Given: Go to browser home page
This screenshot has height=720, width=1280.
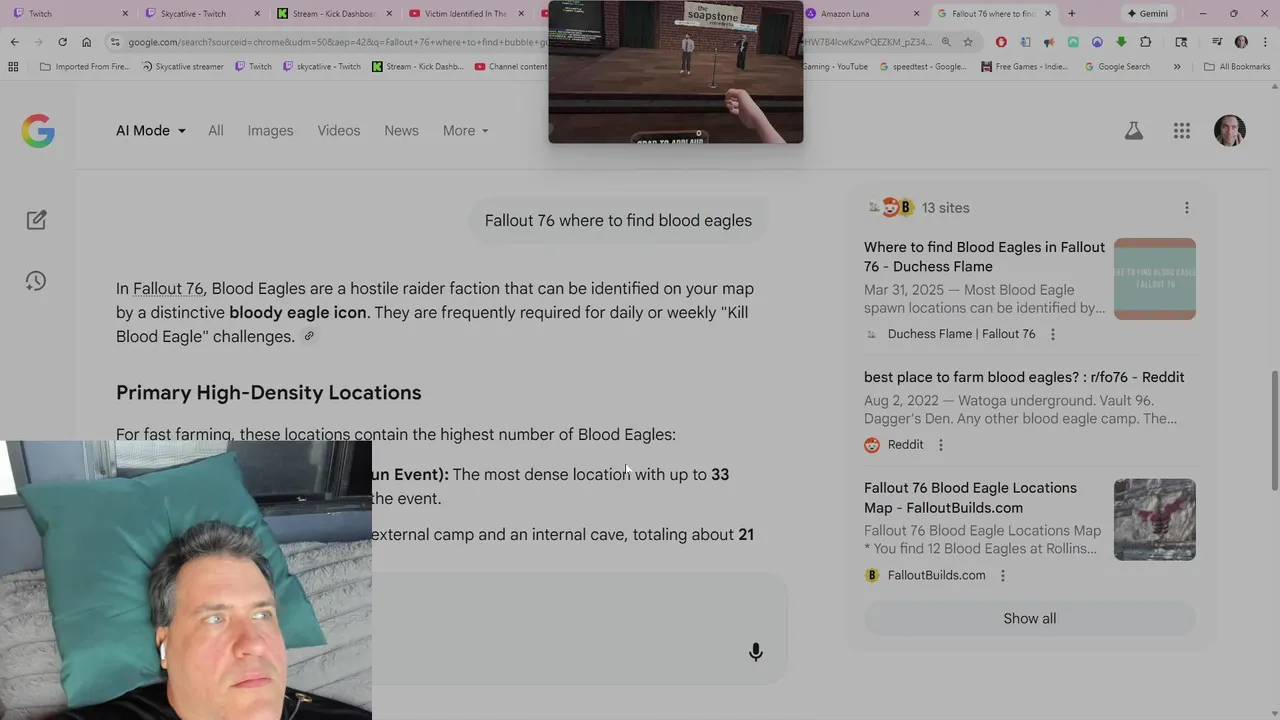Looking at the screenshot, I should [x=86, y=42].
